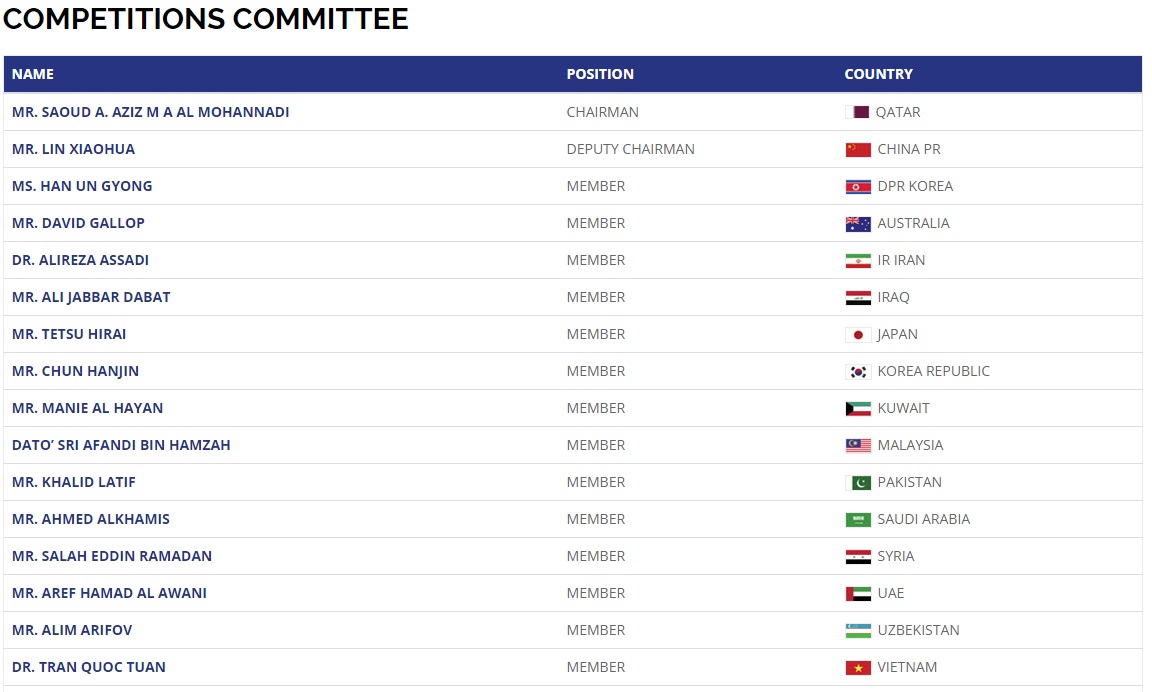1152x692 pixels.
Task: Click the Uzbekistan flag icon
Action: pos(858,631)
